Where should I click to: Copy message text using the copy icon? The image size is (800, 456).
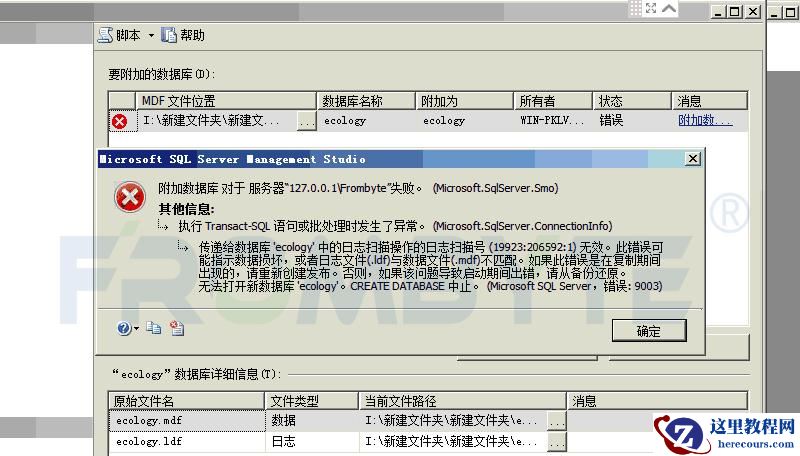[154, 328]
